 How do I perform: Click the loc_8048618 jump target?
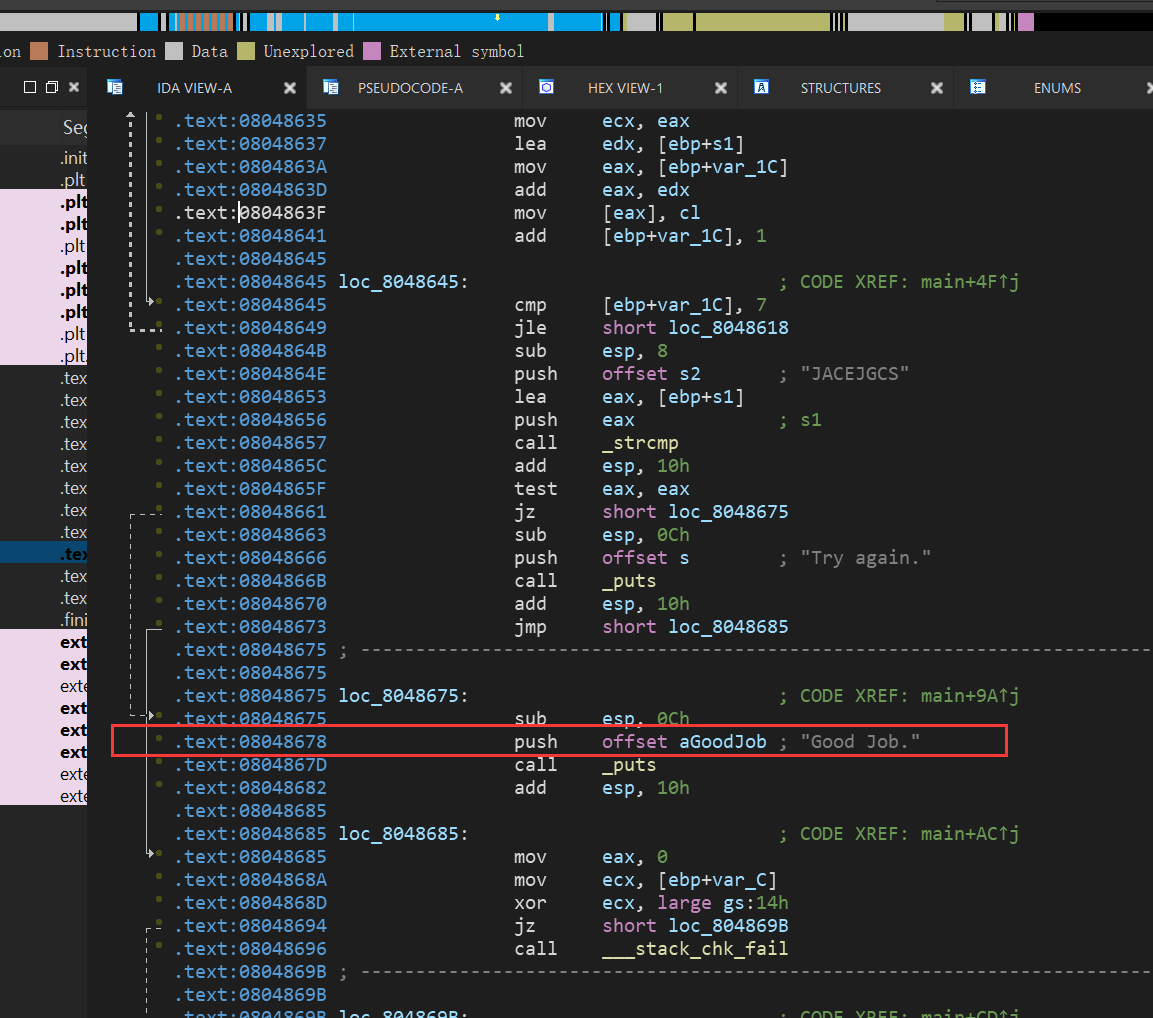pyautogui.click(x=728, y=328)
